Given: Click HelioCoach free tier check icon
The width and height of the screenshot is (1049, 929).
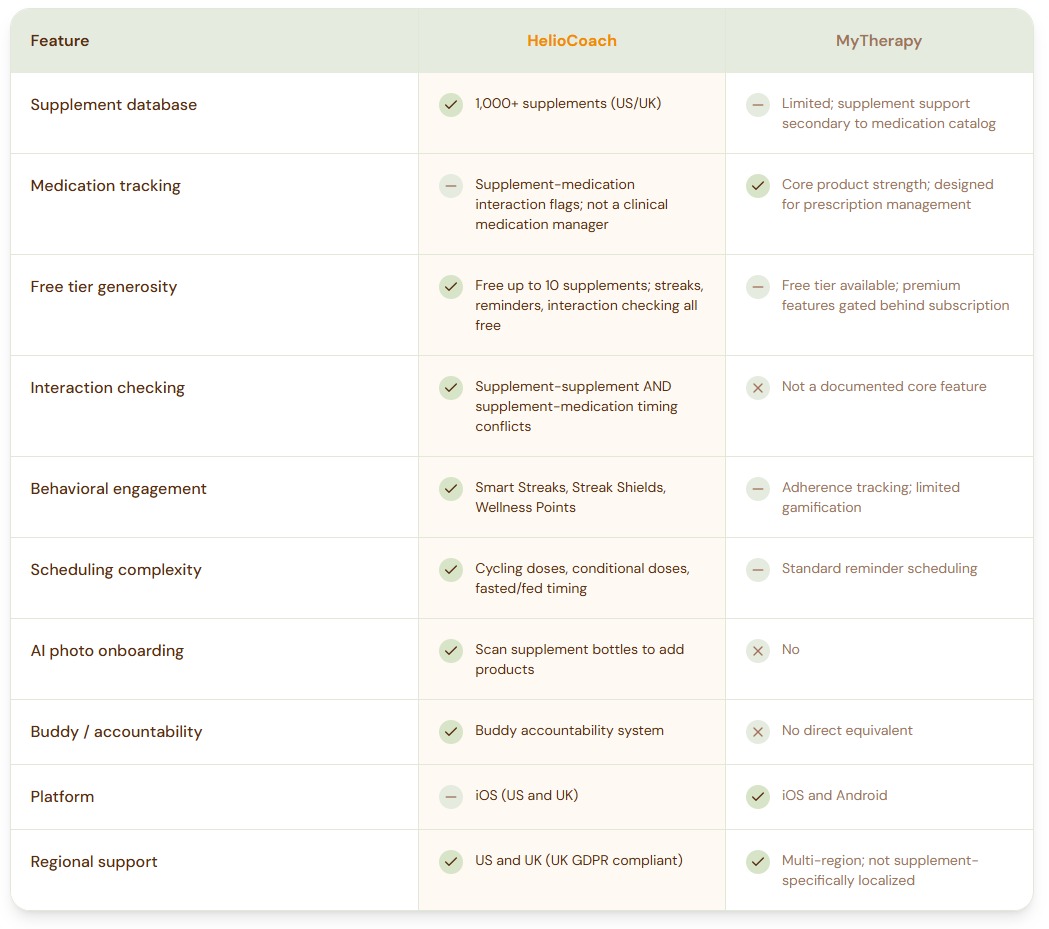Looking at the screenshot, I should [x=451, y=287].
